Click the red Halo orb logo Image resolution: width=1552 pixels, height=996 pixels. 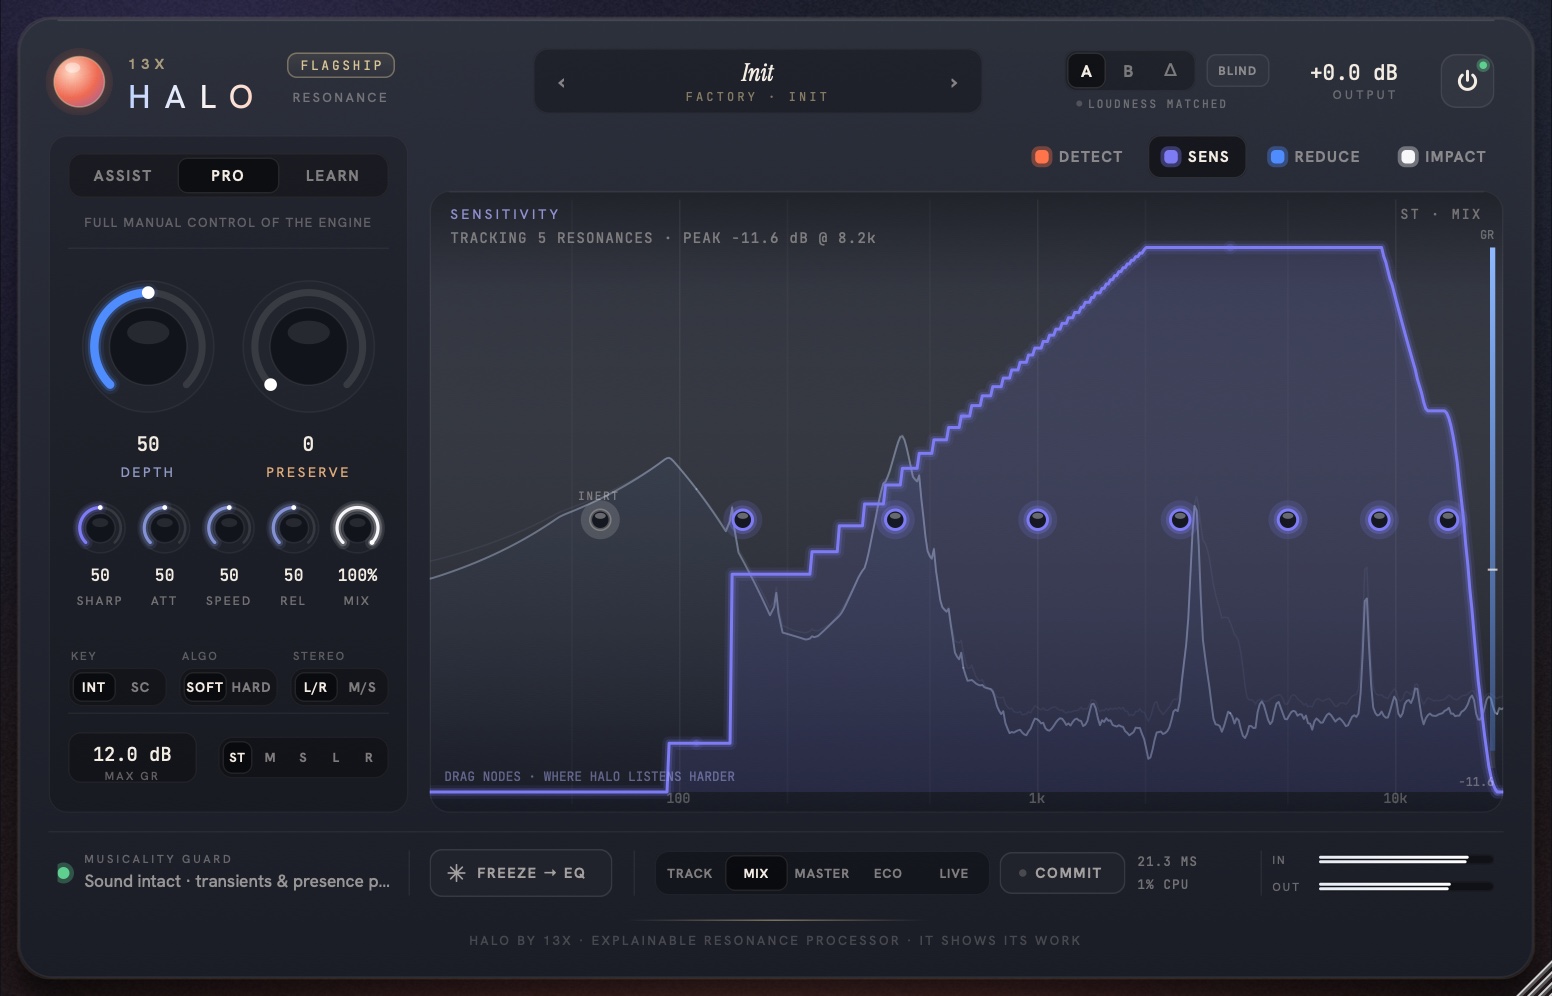(79, 81)
